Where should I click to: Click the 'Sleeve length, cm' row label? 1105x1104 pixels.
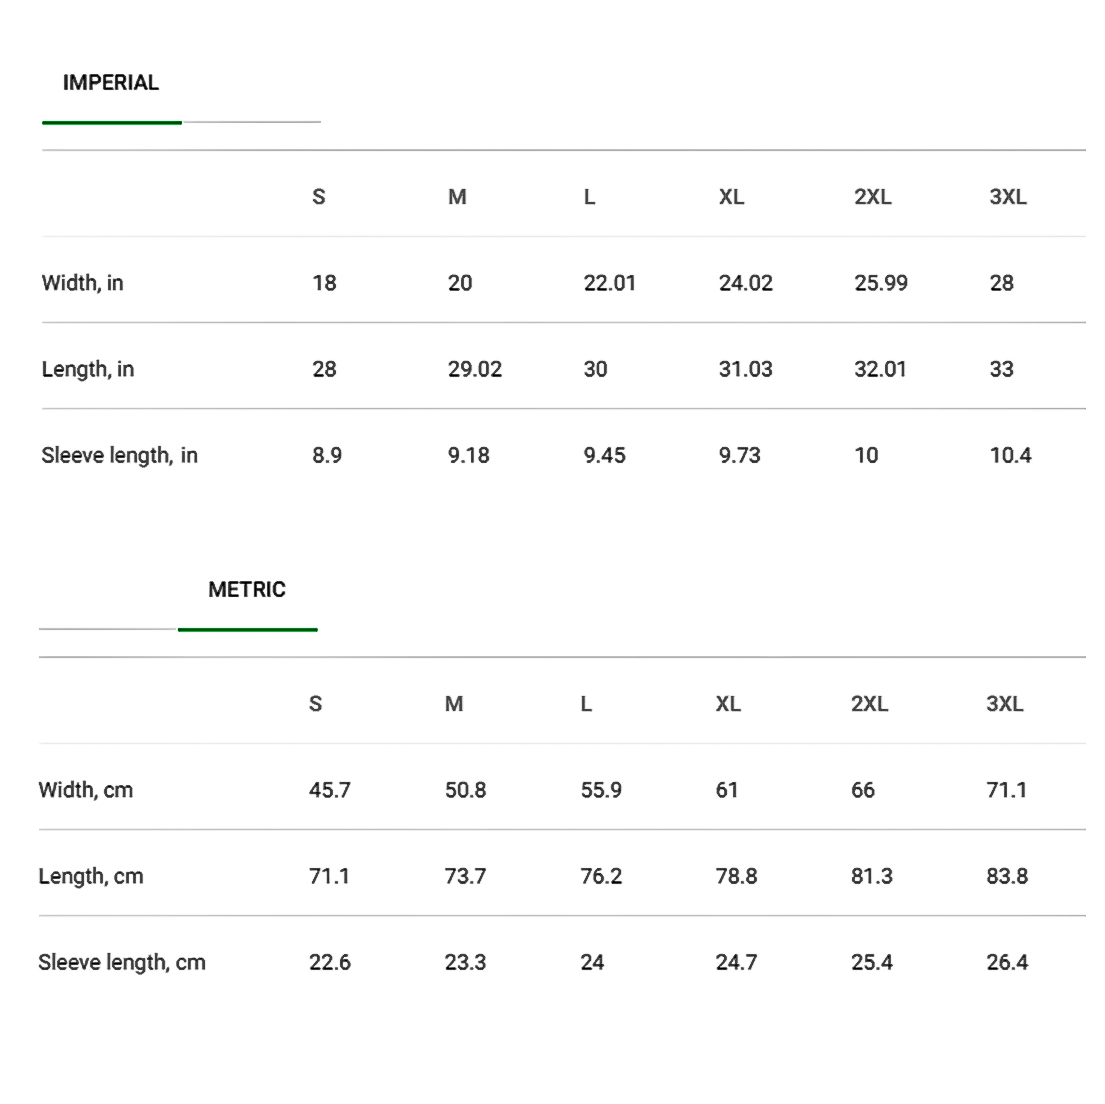[x=122, y=962]
